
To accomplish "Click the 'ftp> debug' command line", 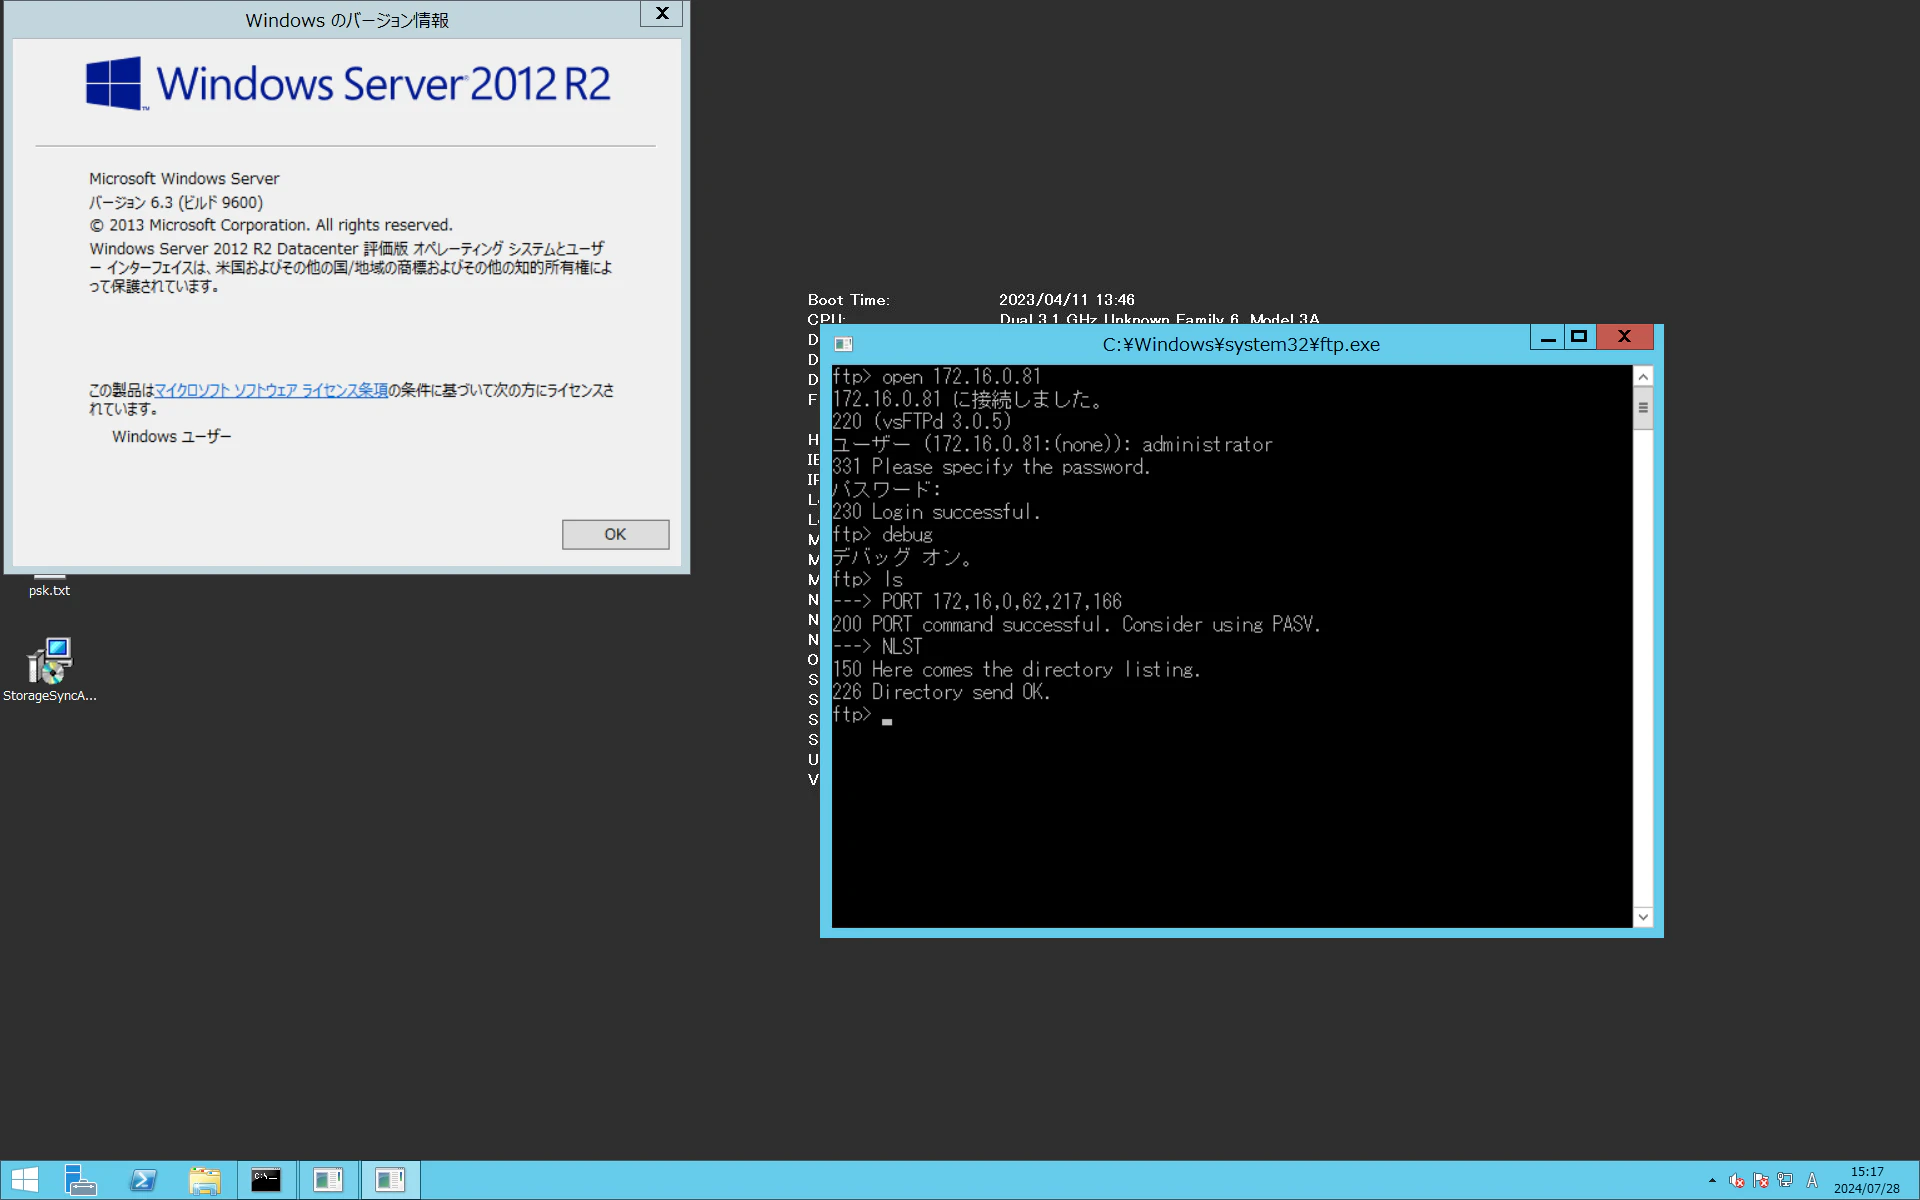I will (x=882, y=535).
